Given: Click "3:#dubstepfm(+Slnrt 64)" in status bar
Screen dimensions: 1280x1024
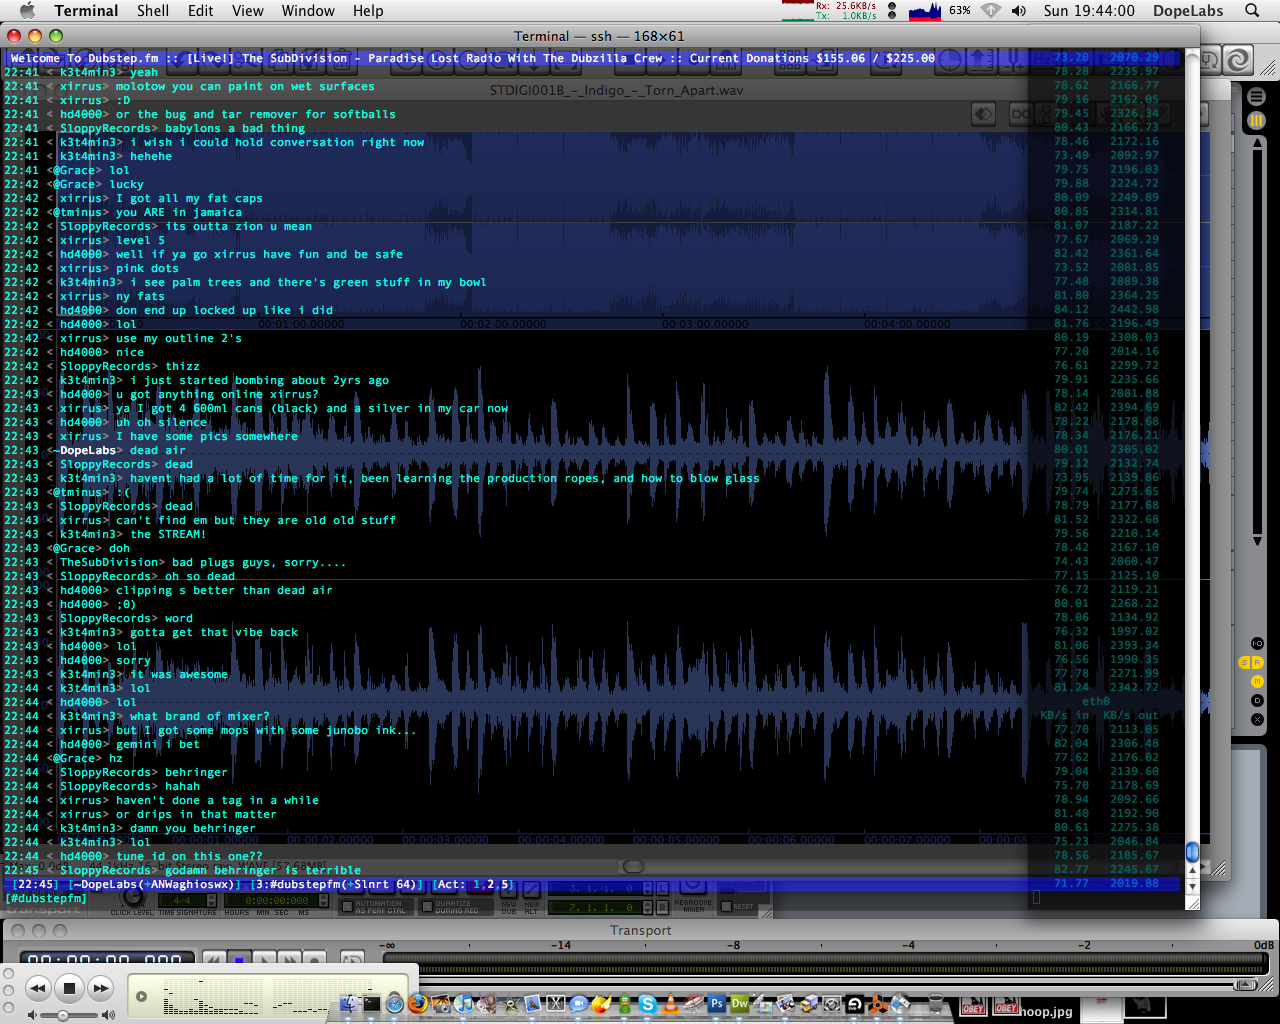Looking at the screenshot, I should click(335, 884).
